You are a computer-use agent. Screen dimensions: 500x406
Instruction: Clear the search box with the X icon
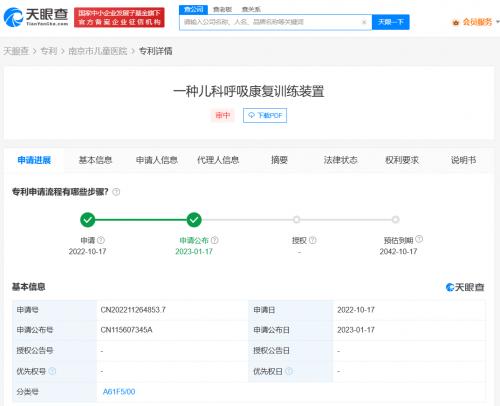click(364, 22)
